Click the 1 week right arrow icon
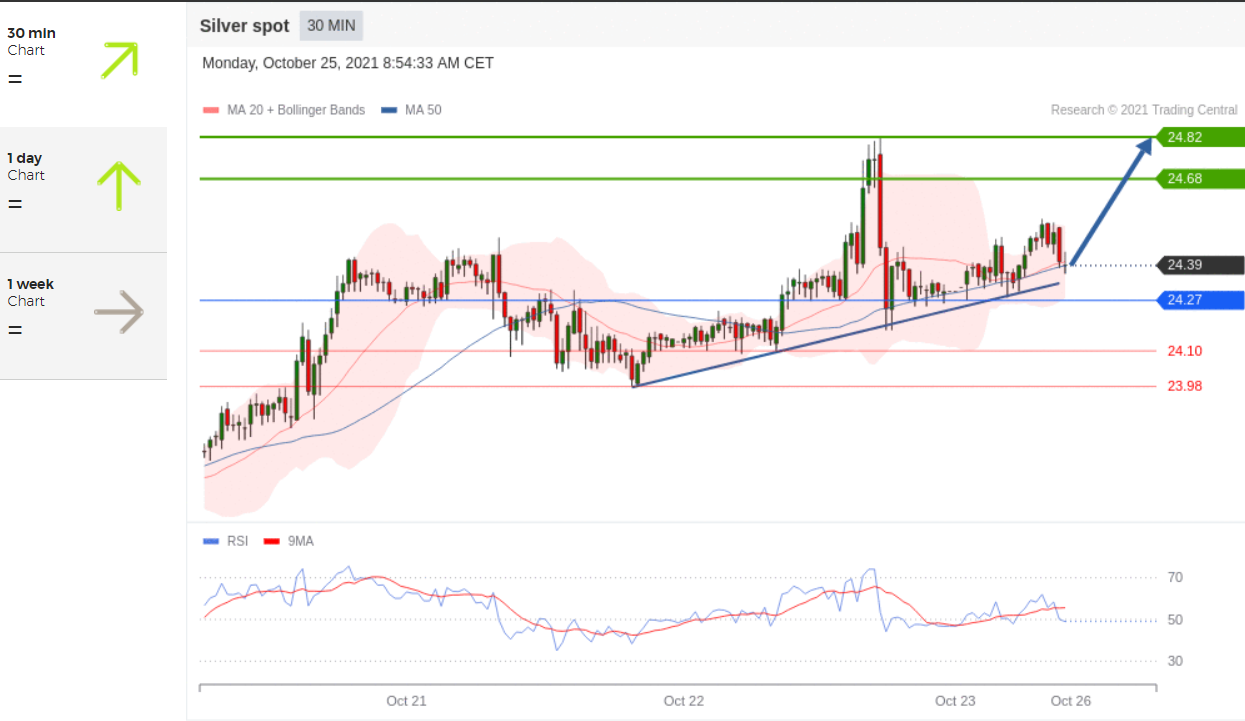 119,312
